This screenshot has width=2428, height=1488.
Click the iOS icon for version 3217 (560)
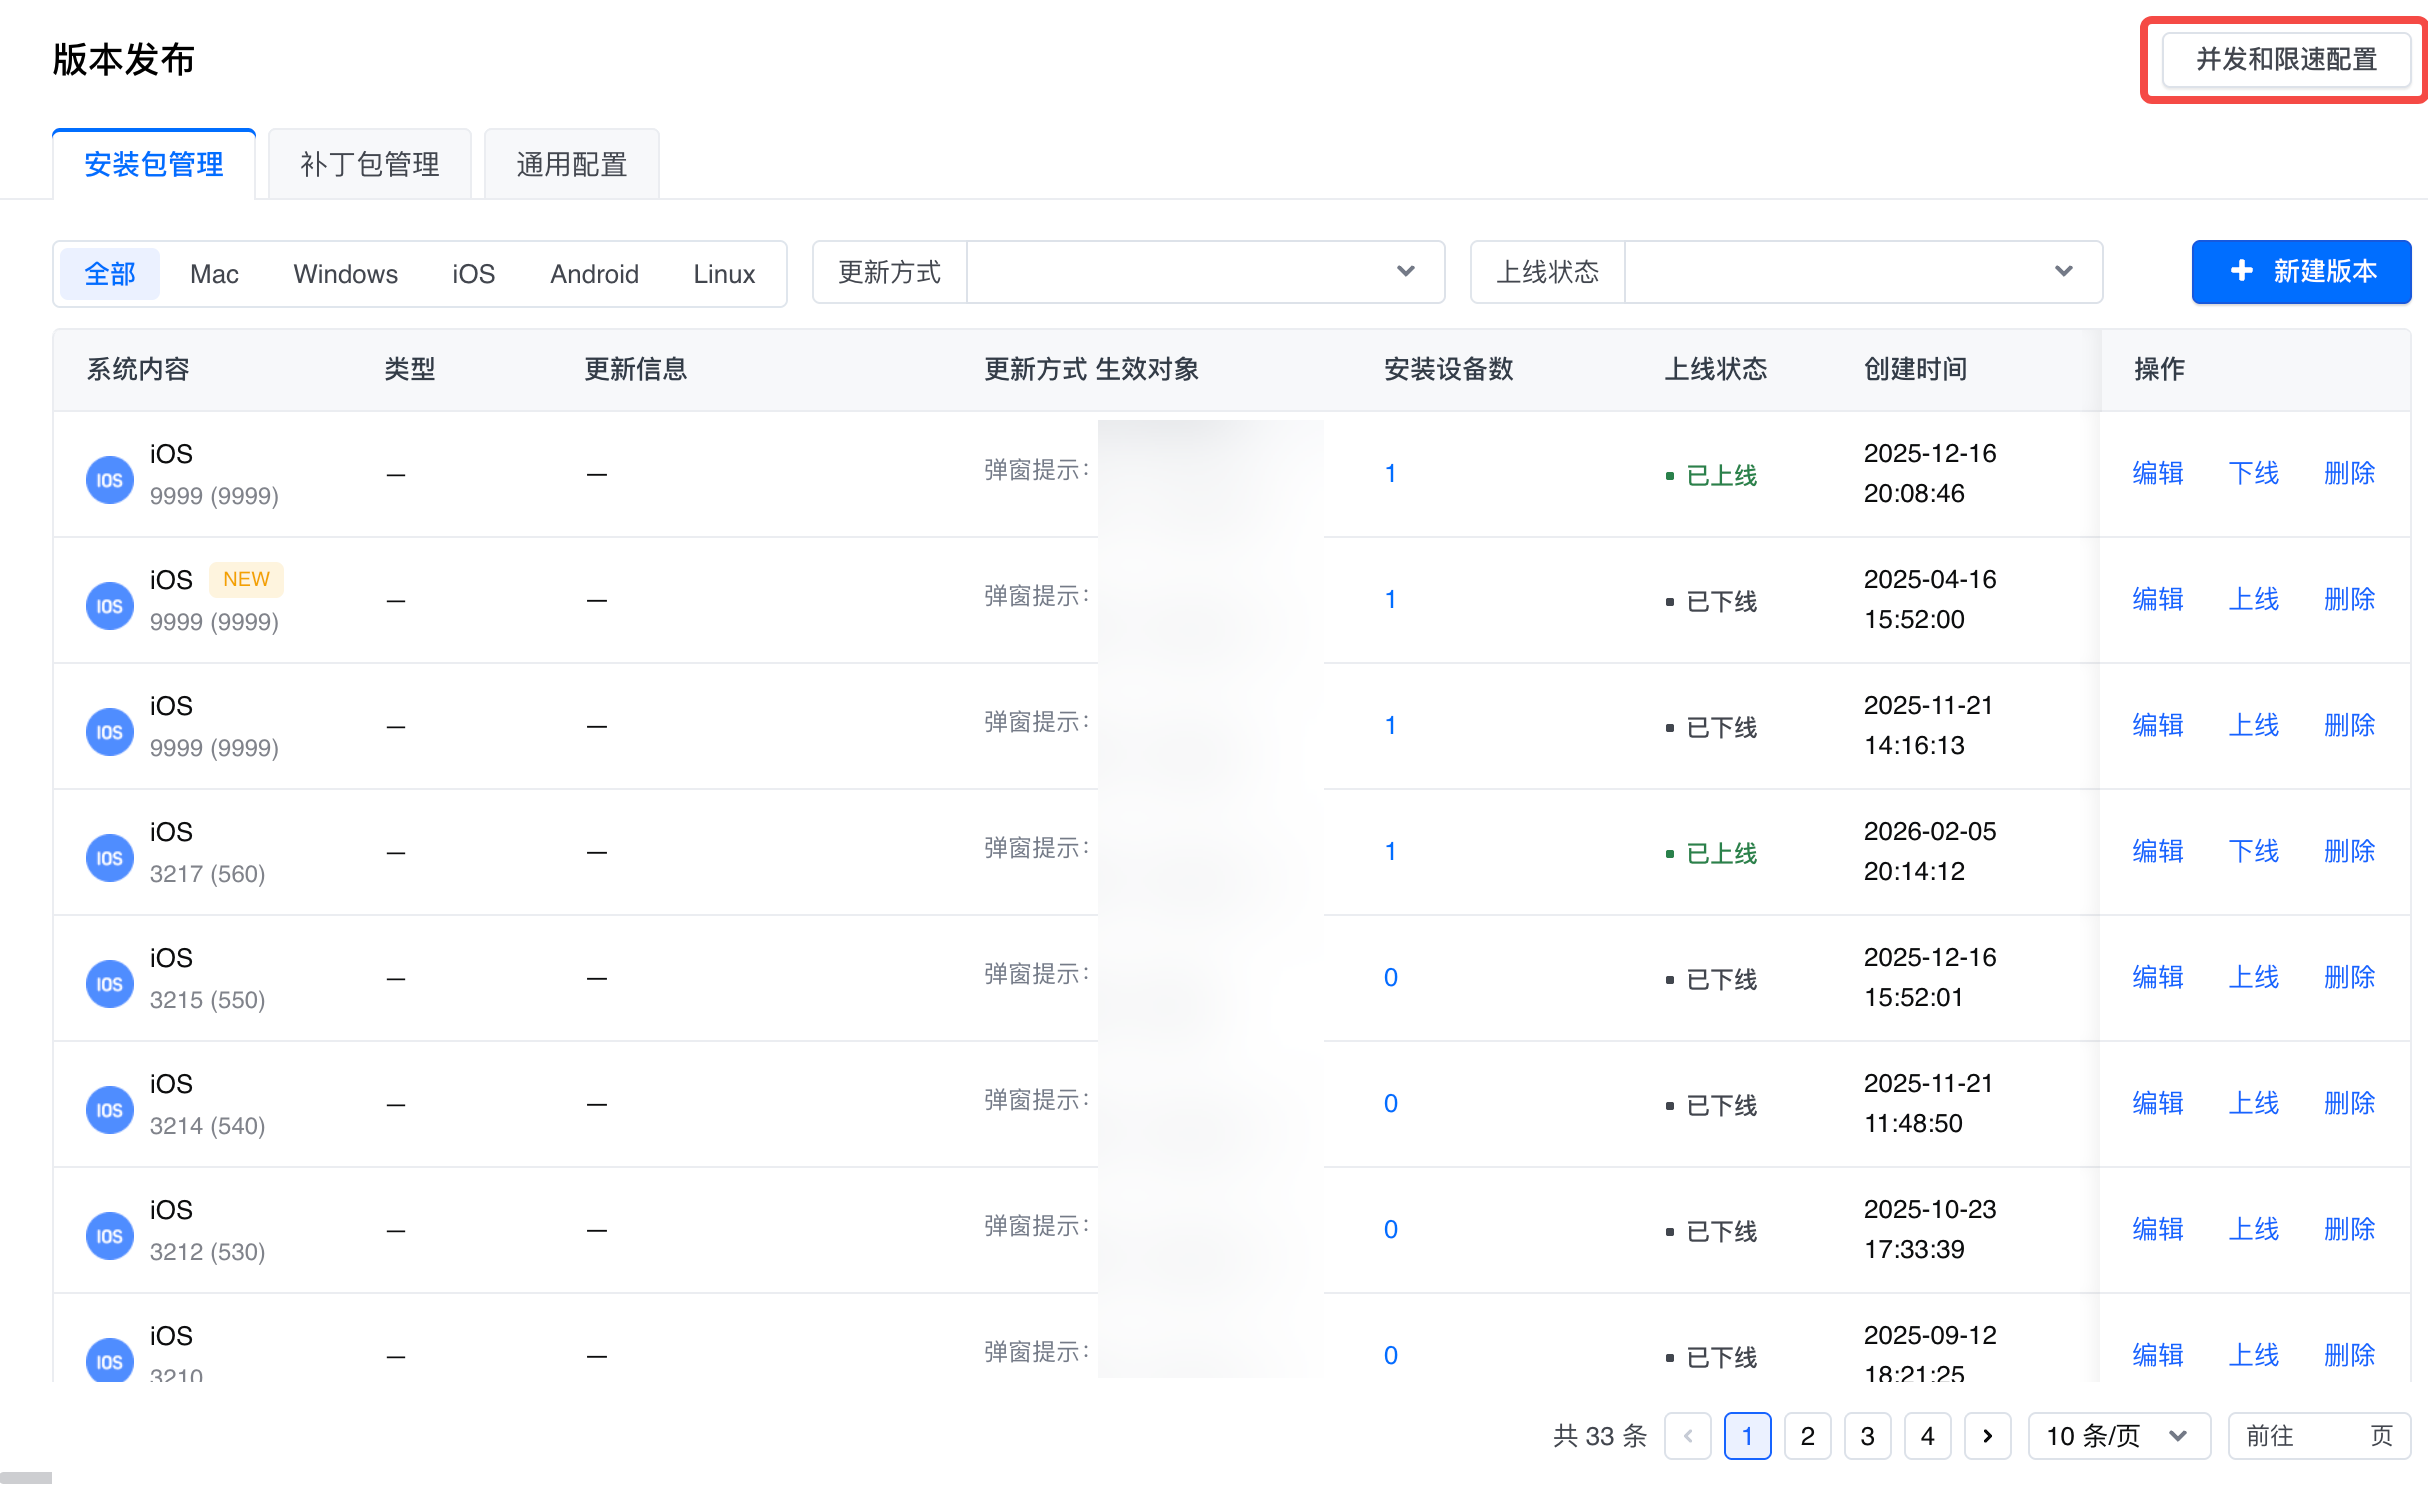(x=109, y=858)
